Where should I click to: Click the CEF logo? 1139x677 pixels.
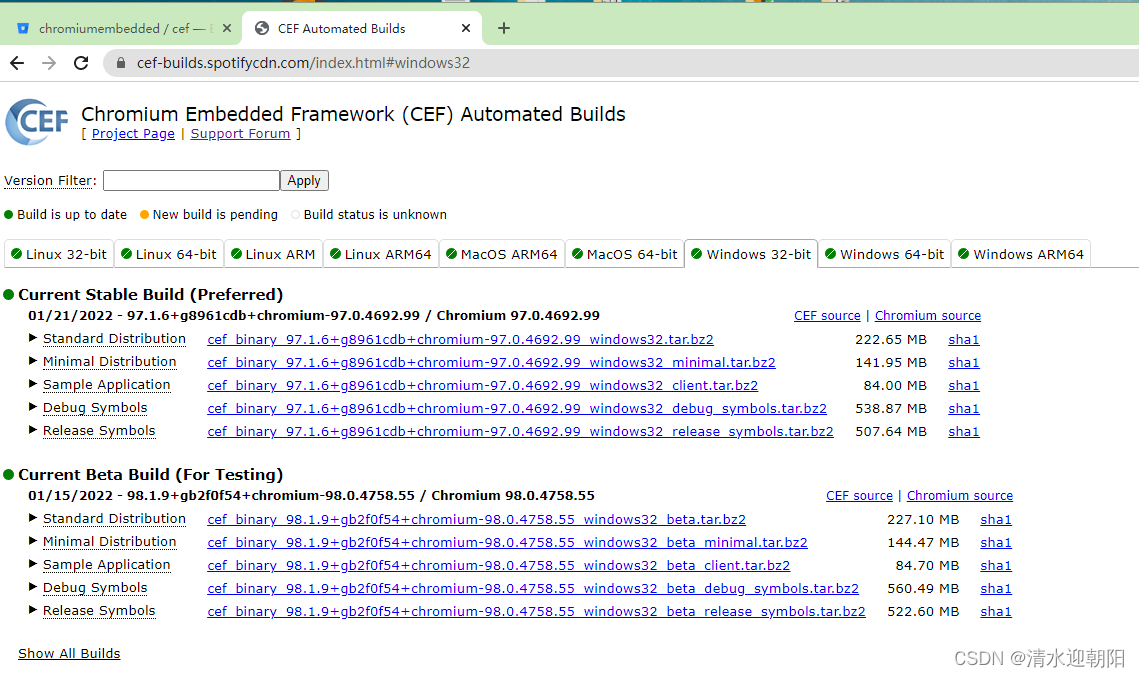(x=36, y=122)
